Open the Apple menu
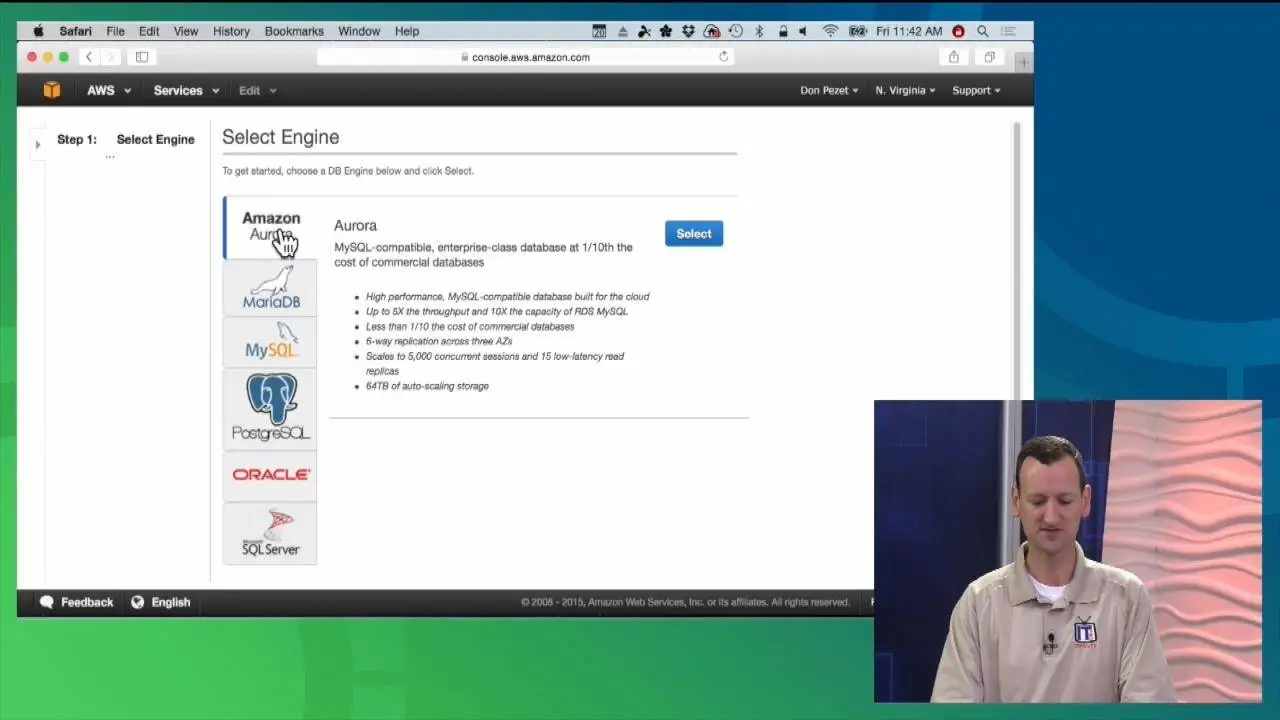The height and width of the screenshot is (720, 1280). click(x=38, y=31)
